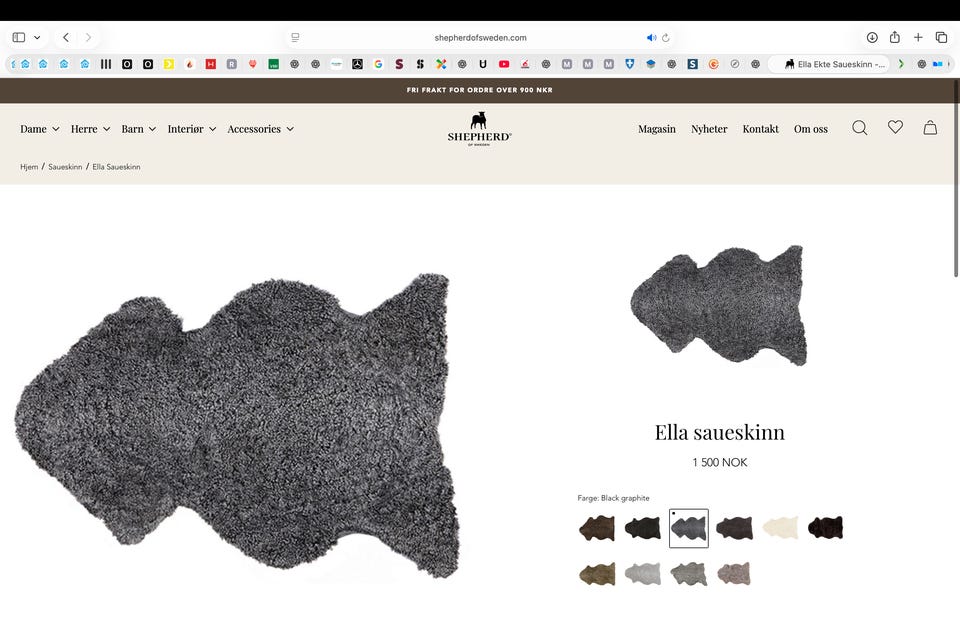Select the Ella Ekte Saueskinn tab

(830, 64)
